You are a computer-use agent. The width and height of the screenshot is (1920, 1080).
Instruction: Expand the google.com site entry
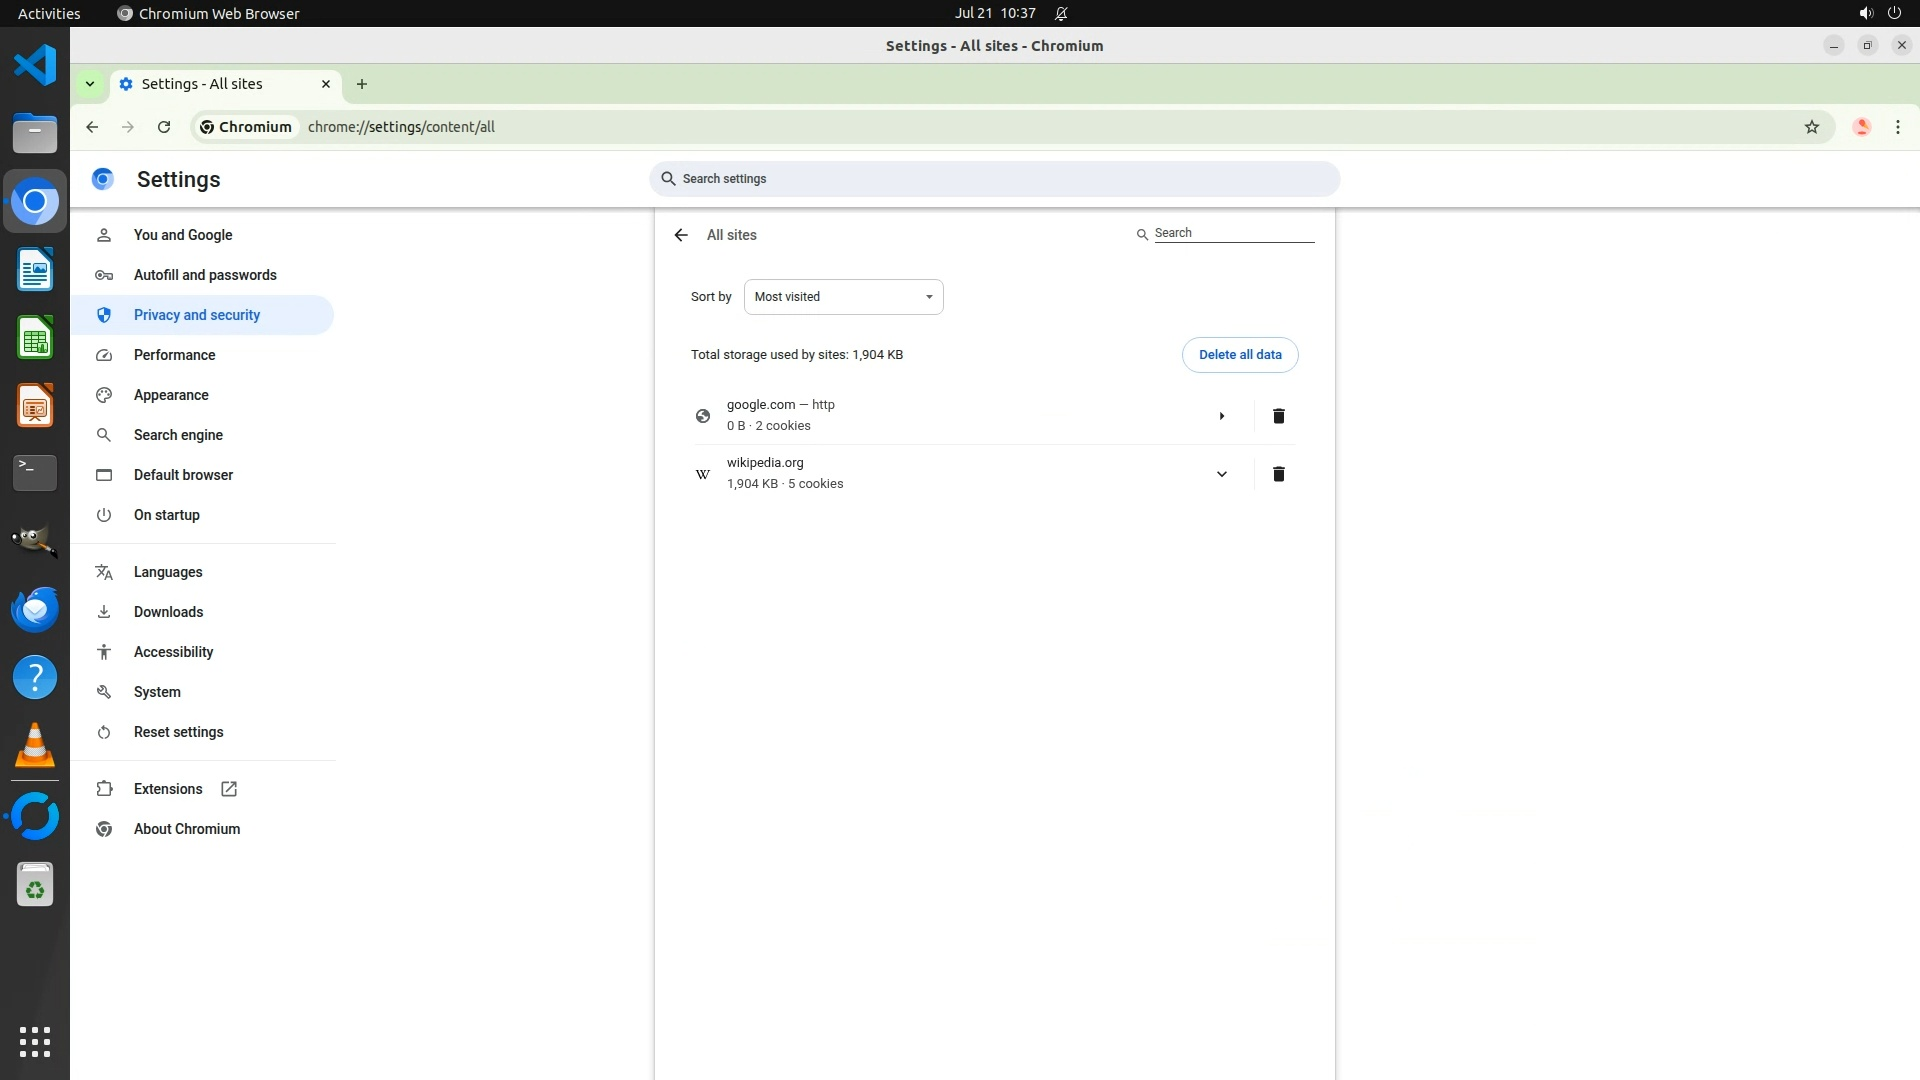tap(1221, 416)
